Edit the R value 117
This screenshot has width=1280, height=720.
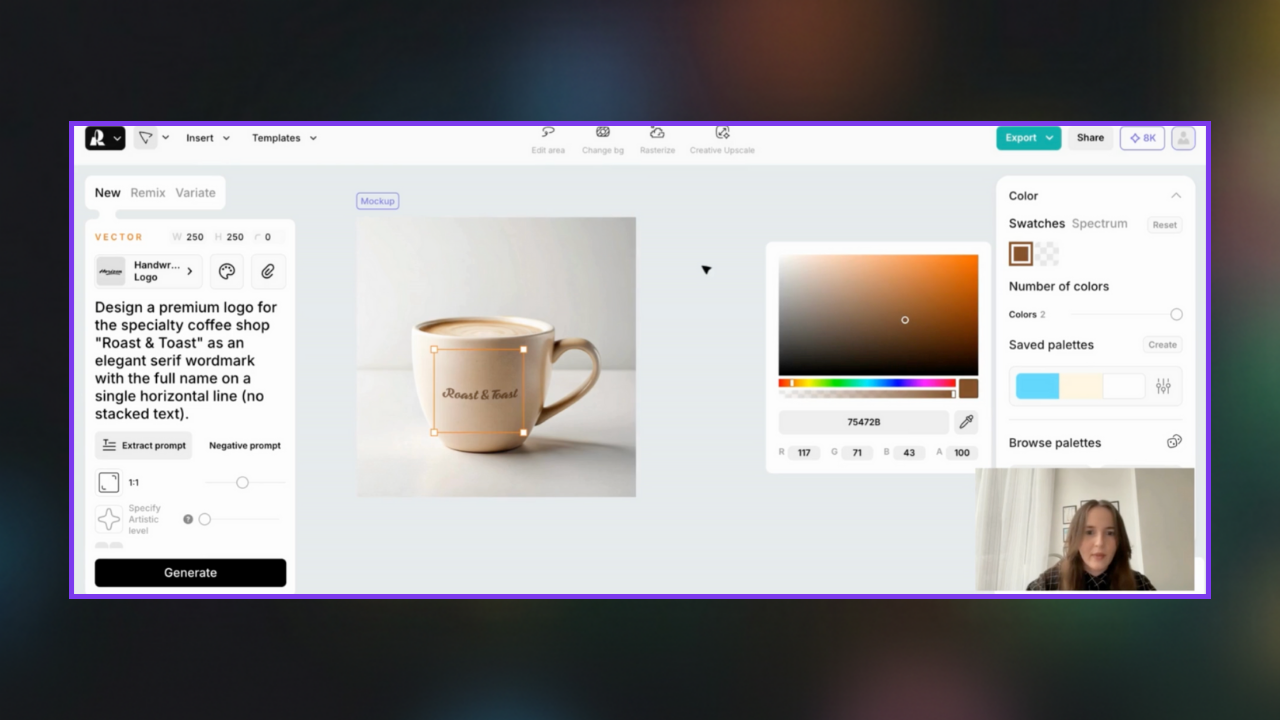804,453
